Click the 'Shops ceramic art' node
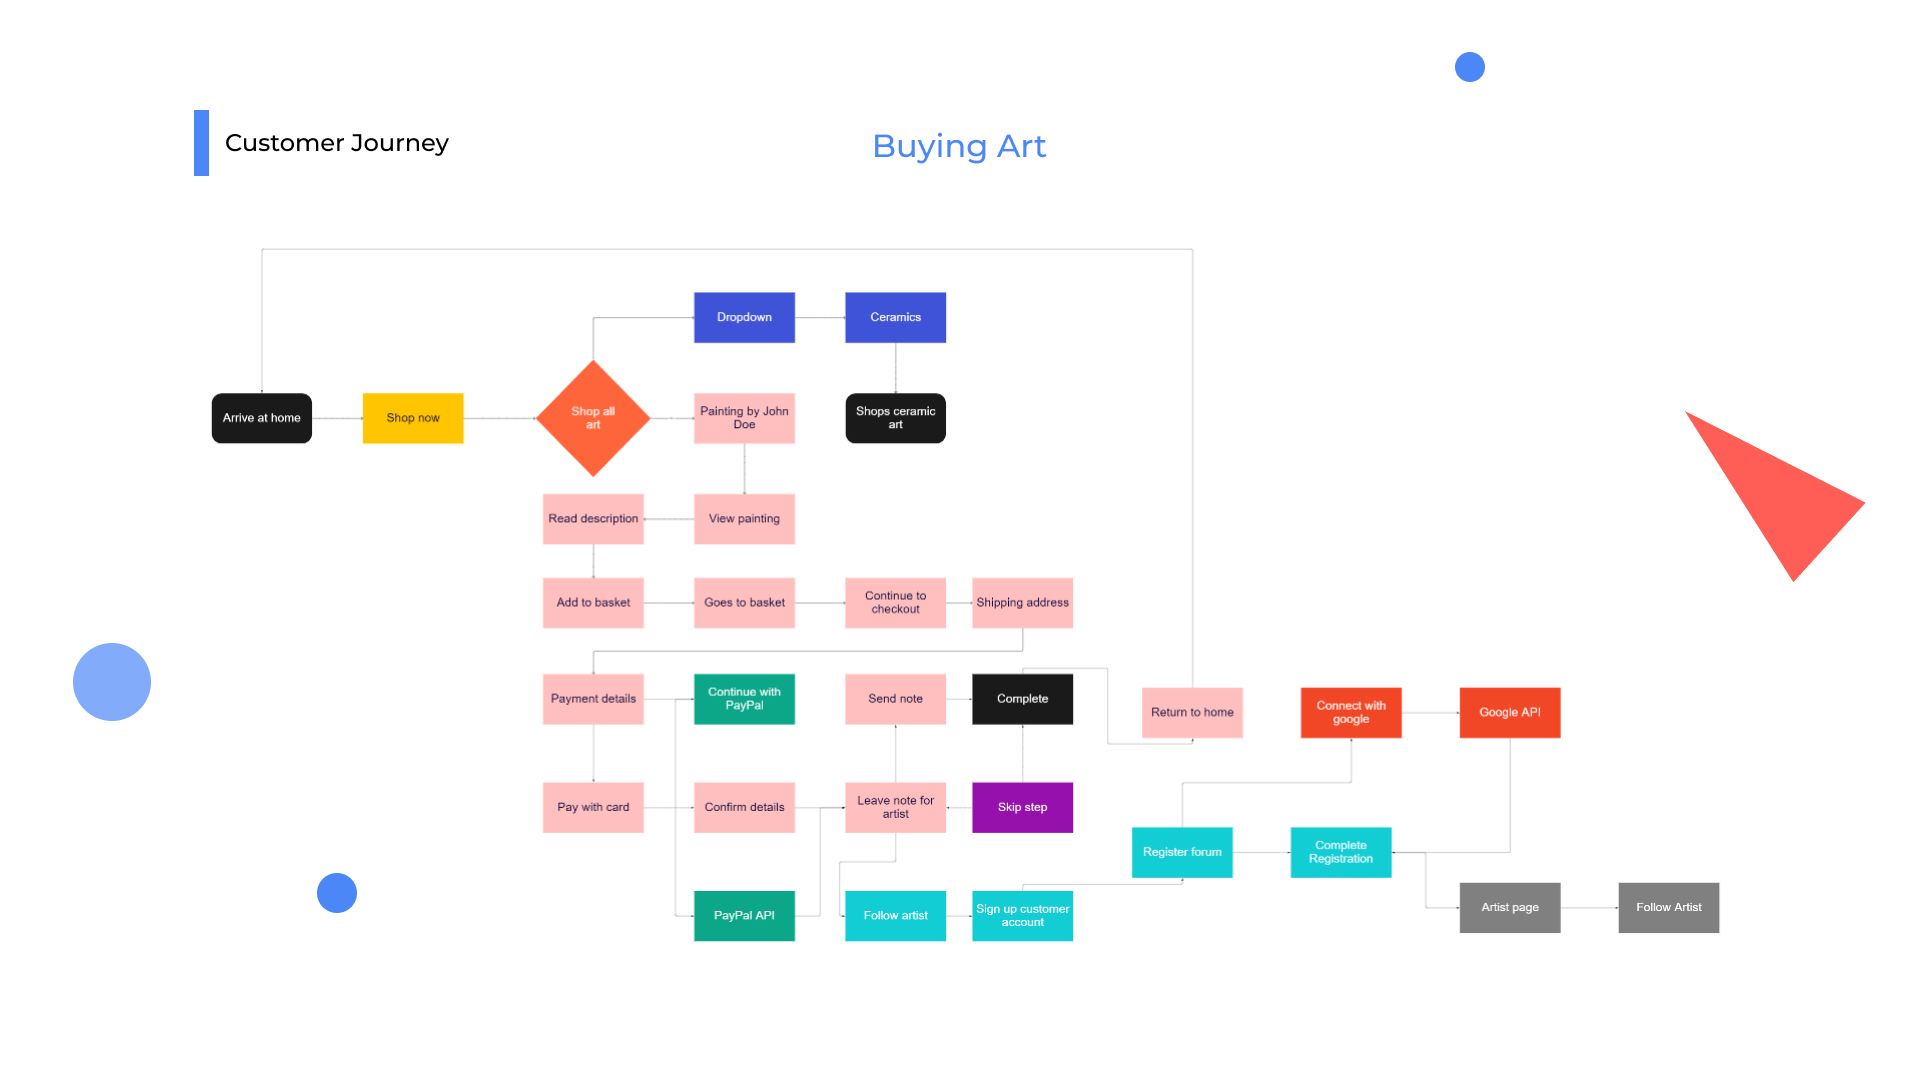1920x1080 pixels. 895,418
